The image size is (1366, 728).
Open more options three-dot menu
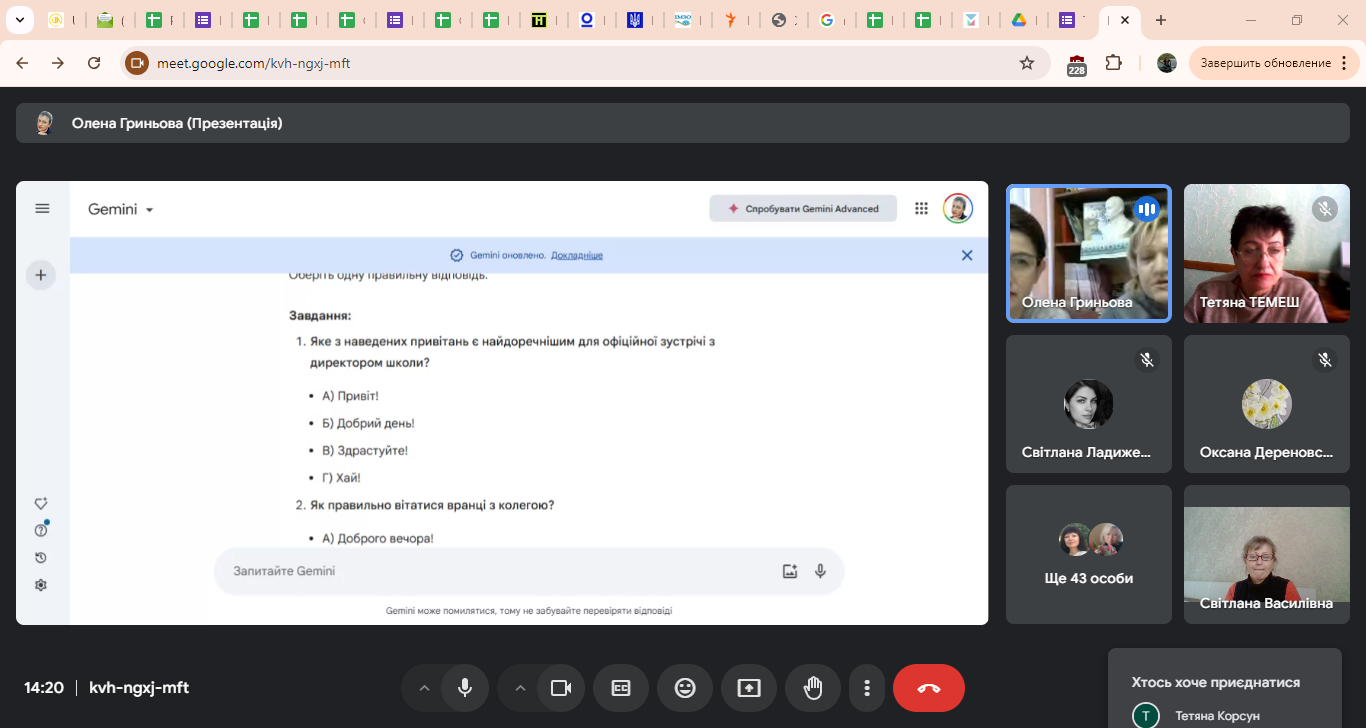(x=867, y=688)
